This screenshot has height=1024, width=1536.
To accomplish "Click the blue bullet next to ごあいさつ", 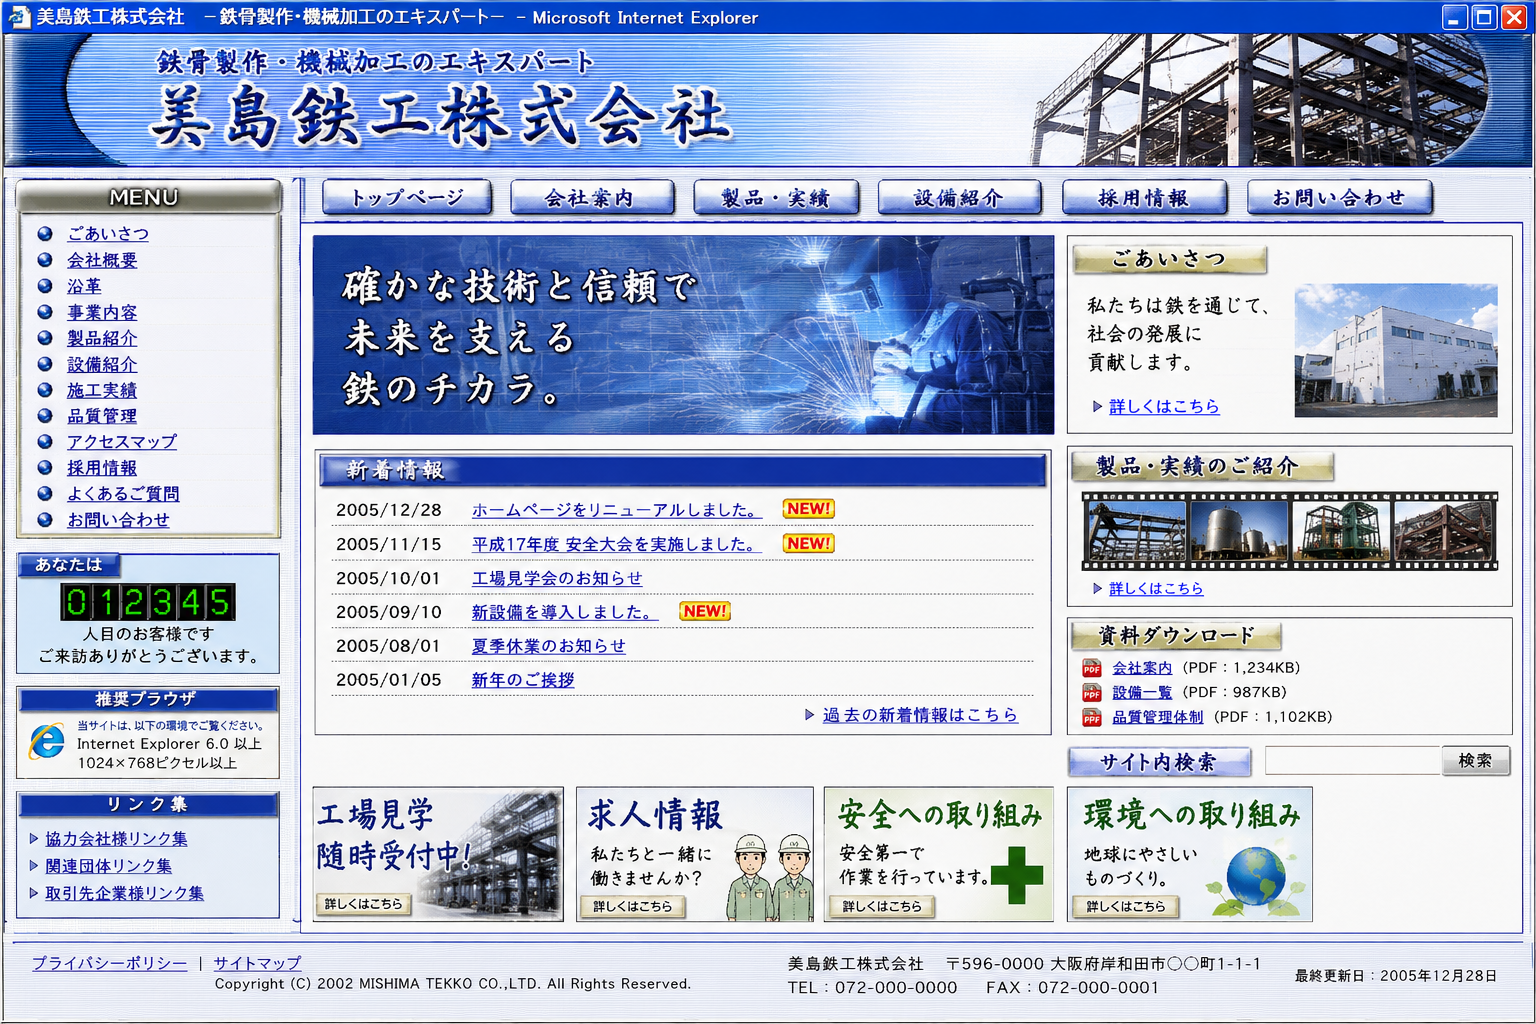I will point(45,233).
